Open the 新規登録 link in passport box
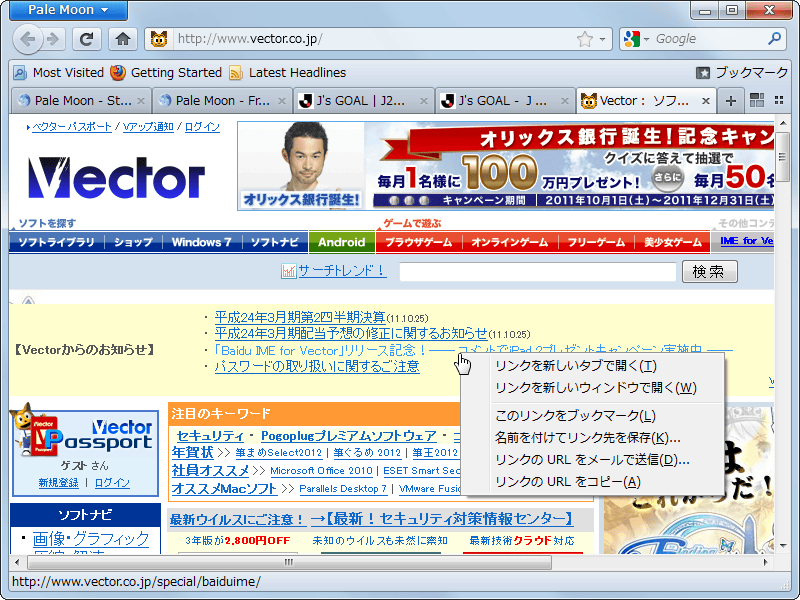800x600 pixels. coord(59,483)
